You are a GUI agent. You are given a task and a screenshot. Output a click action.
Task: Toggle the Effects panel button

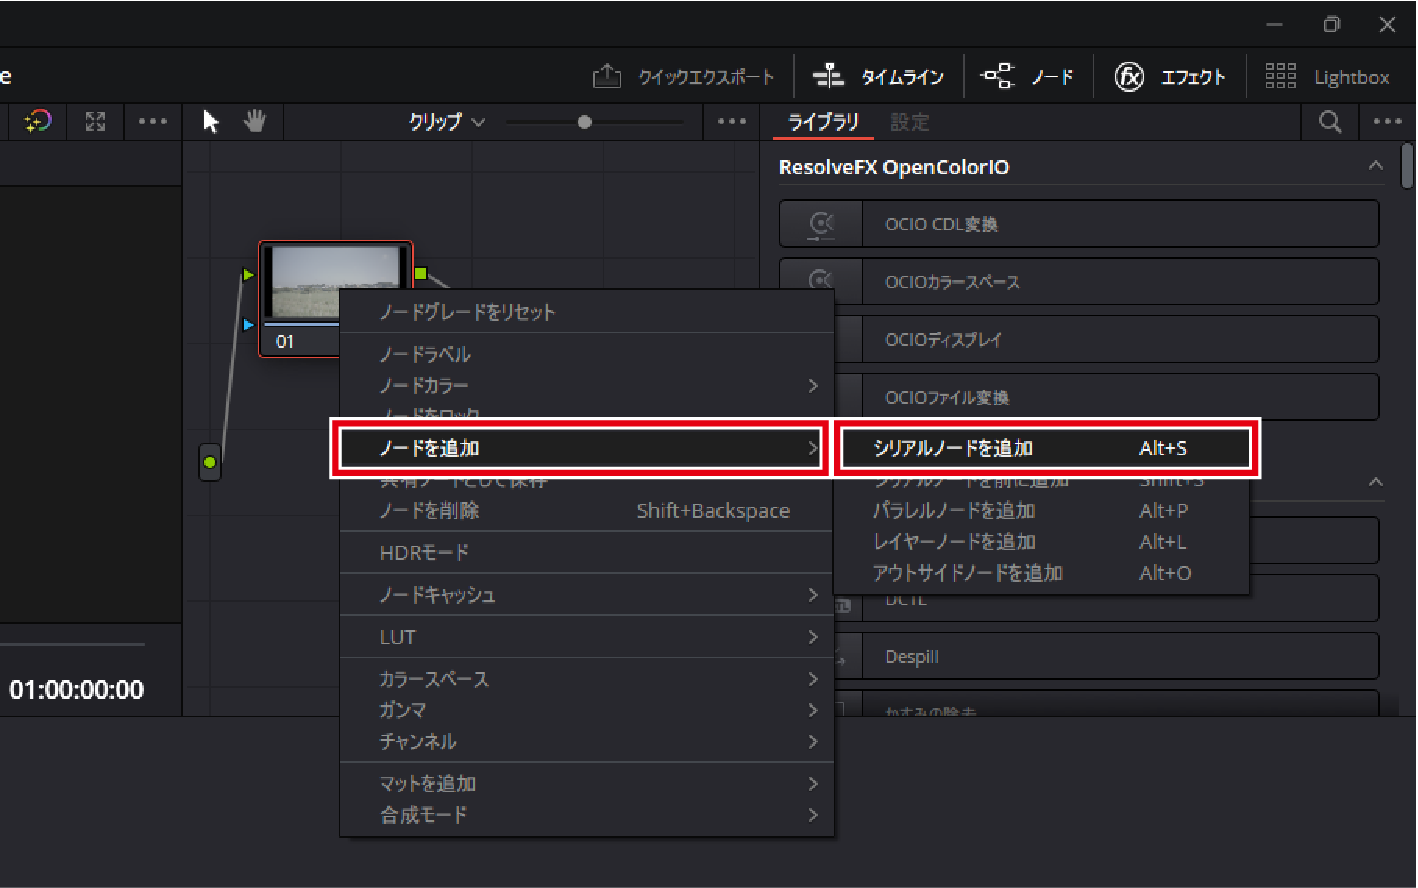click(1170, 77)
